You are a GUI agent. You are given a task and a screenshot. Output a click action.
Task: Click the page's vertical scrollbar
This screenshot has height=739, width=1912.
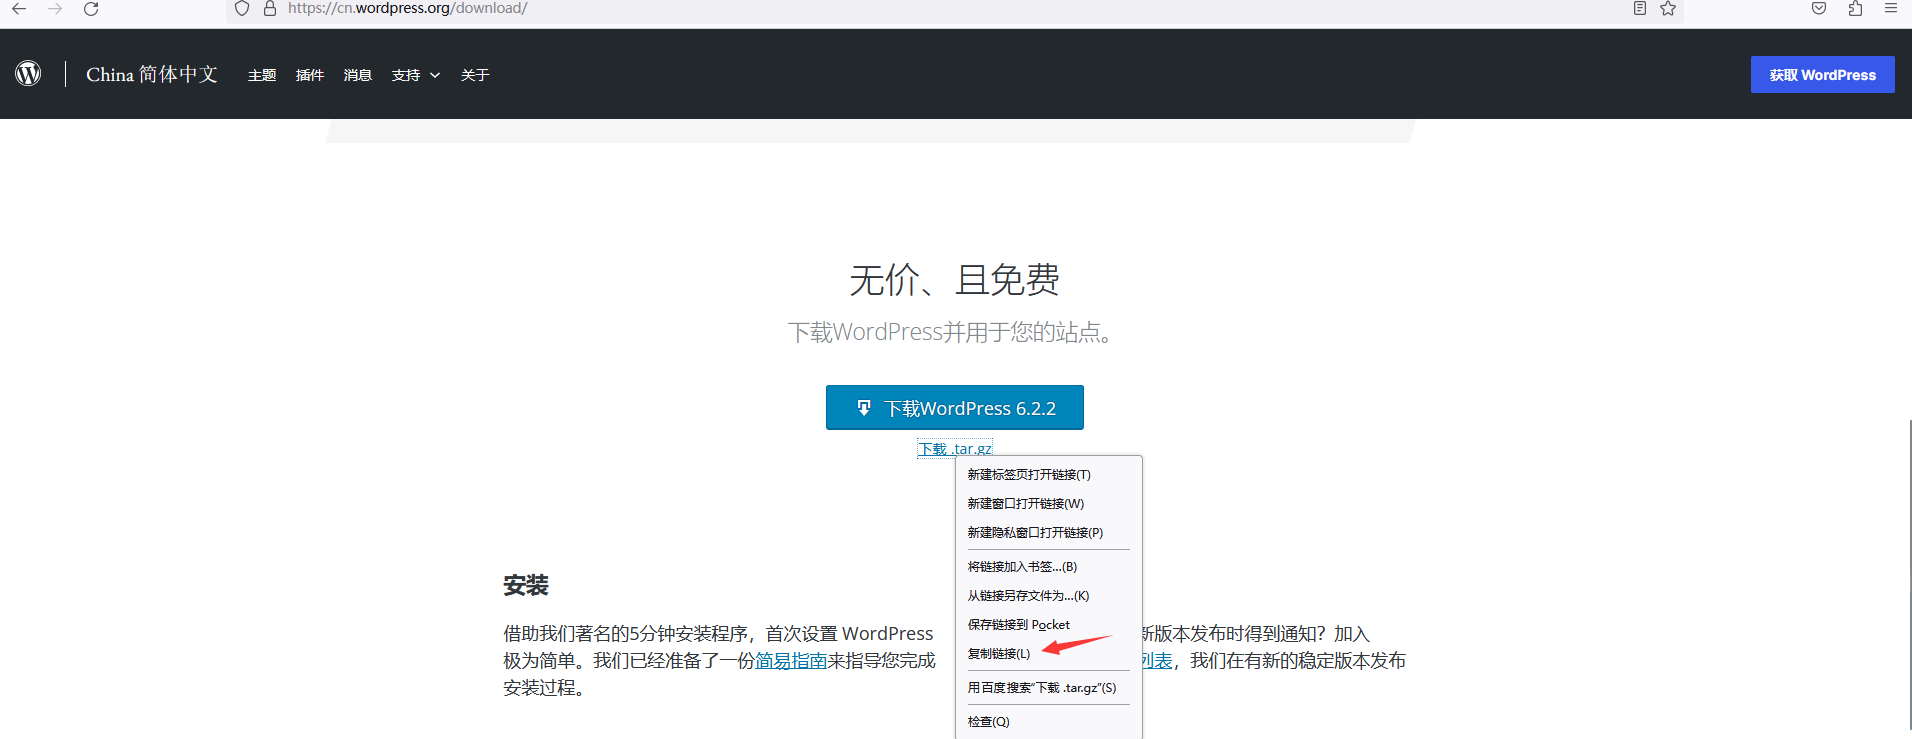(x=1909, y=575)
